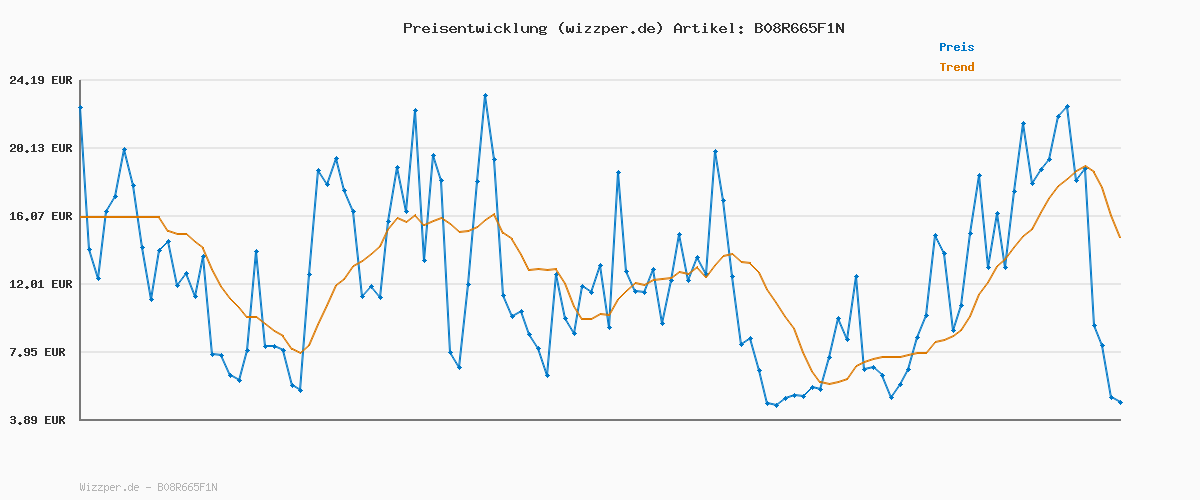Select the highest blue price peak mid-chart

pyautogui.click(x=485, y=96)
